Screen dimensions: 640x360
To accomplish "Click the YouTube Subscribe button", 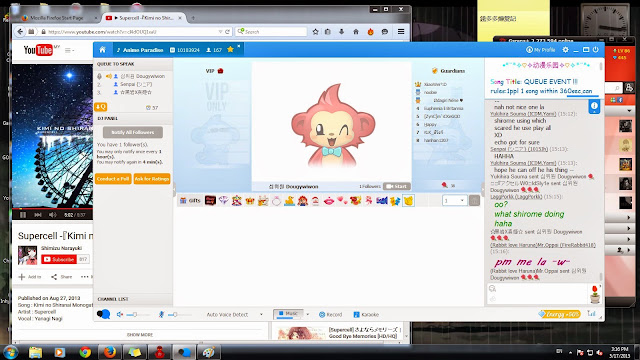I will click(59, 259).
